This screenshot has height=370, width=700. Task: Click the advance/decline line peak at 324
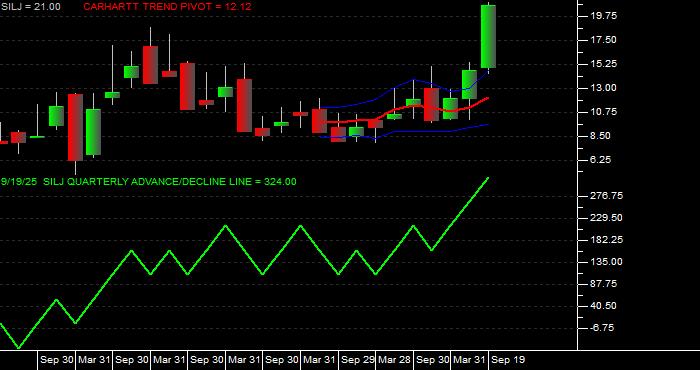(488, 178)
